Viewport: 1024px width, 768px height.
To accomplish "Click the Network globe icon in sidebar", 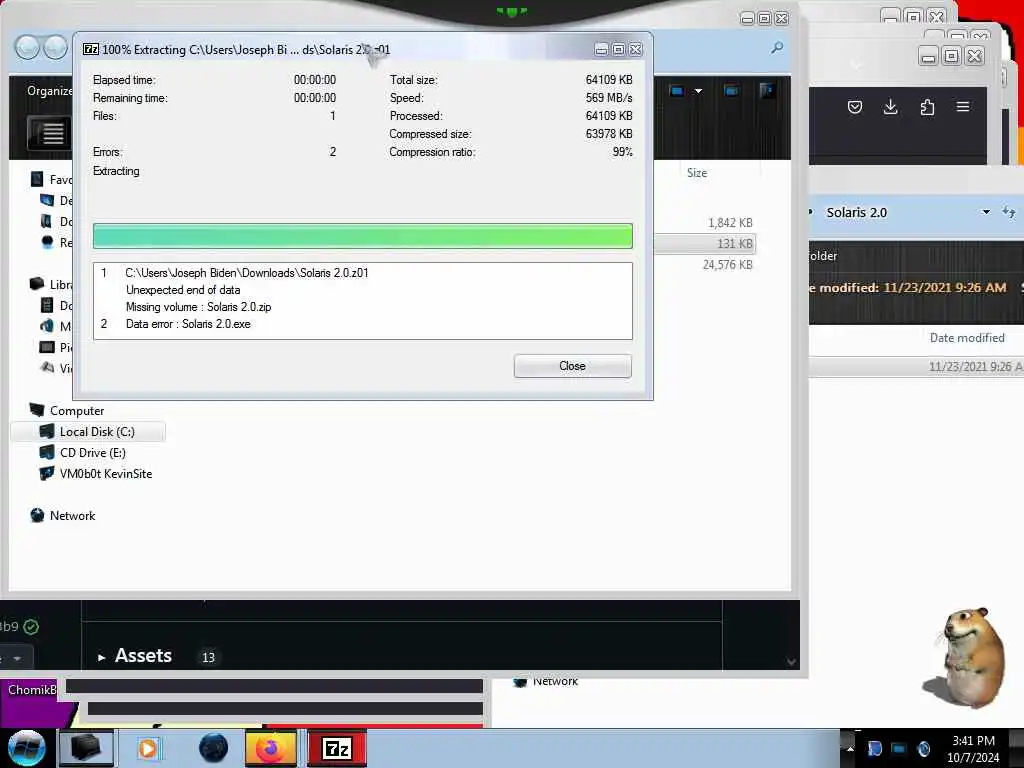I will coord(37,515).
